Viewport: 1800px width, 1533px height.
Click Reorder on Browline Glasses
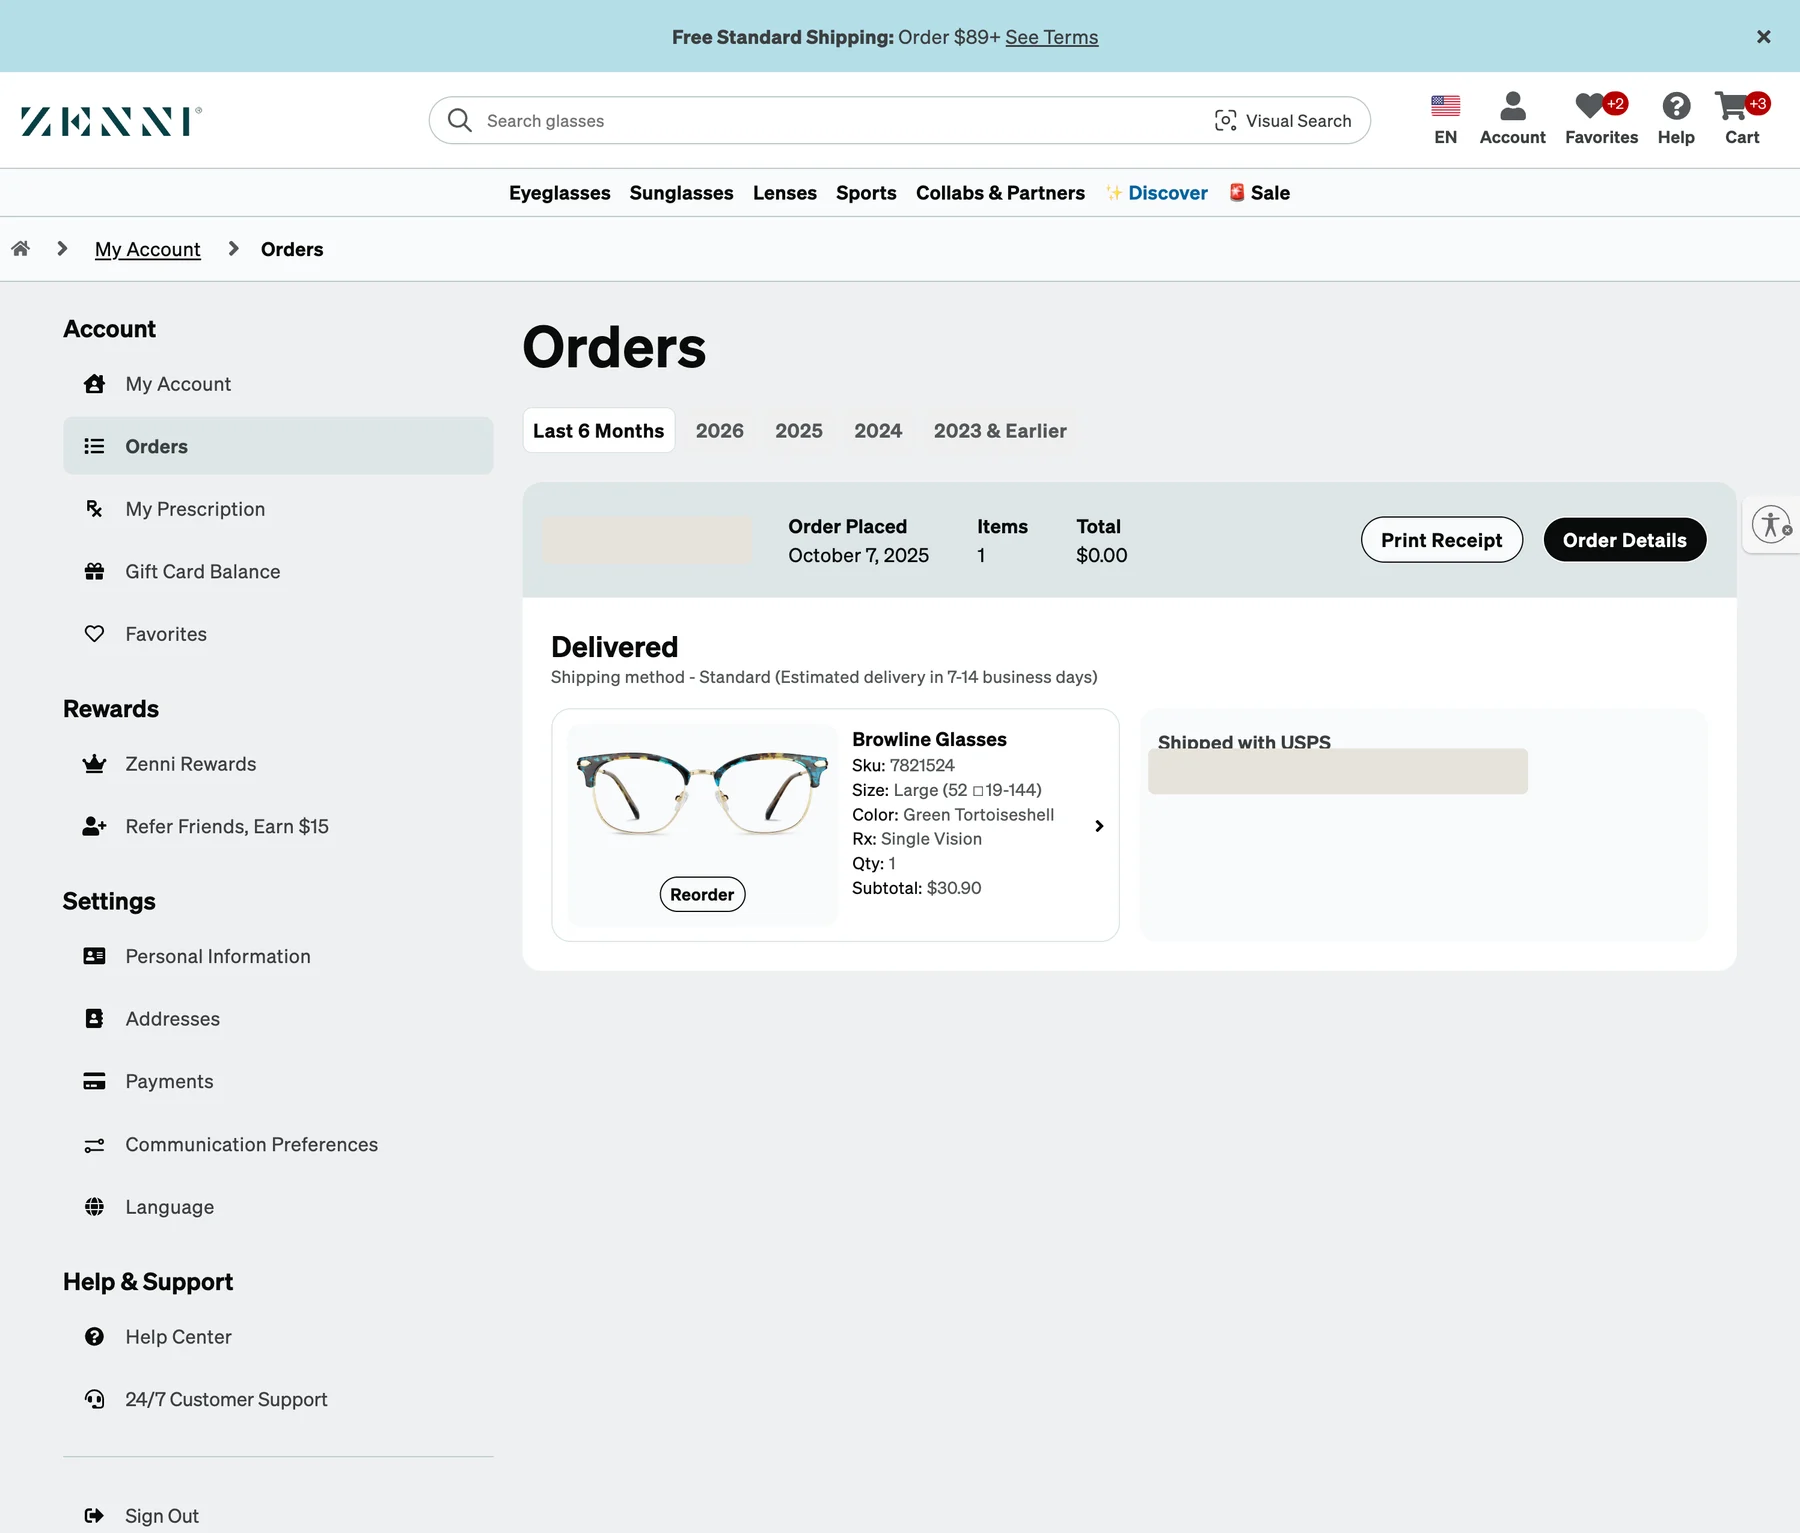click(702, 894)
